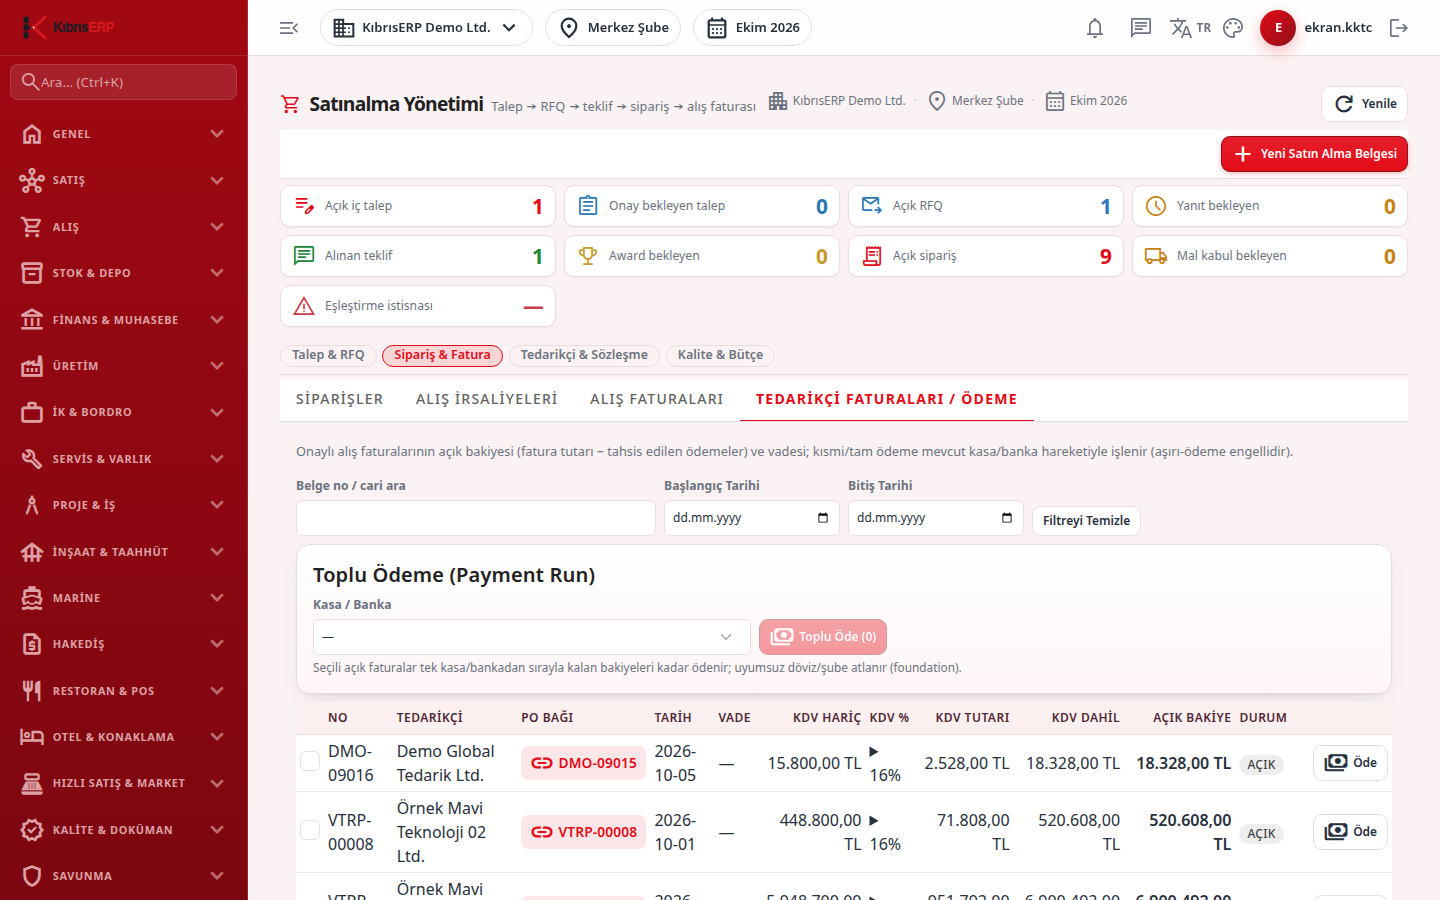Expand Hakediş sidebar section
Screen dimensions: 1440x900
[x=124, y=644]
